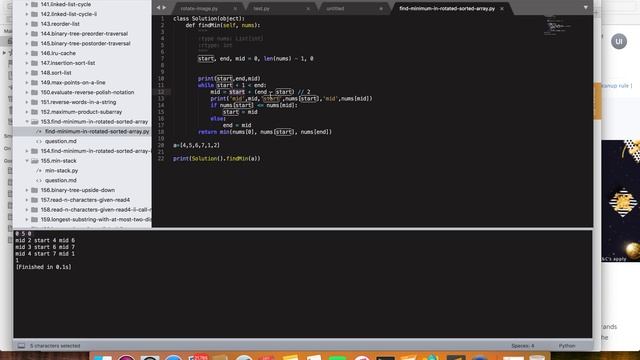The height and width of the screenshot is (360, 640).
Task: Click 'return min' line in editor
Action: (265, 132)
